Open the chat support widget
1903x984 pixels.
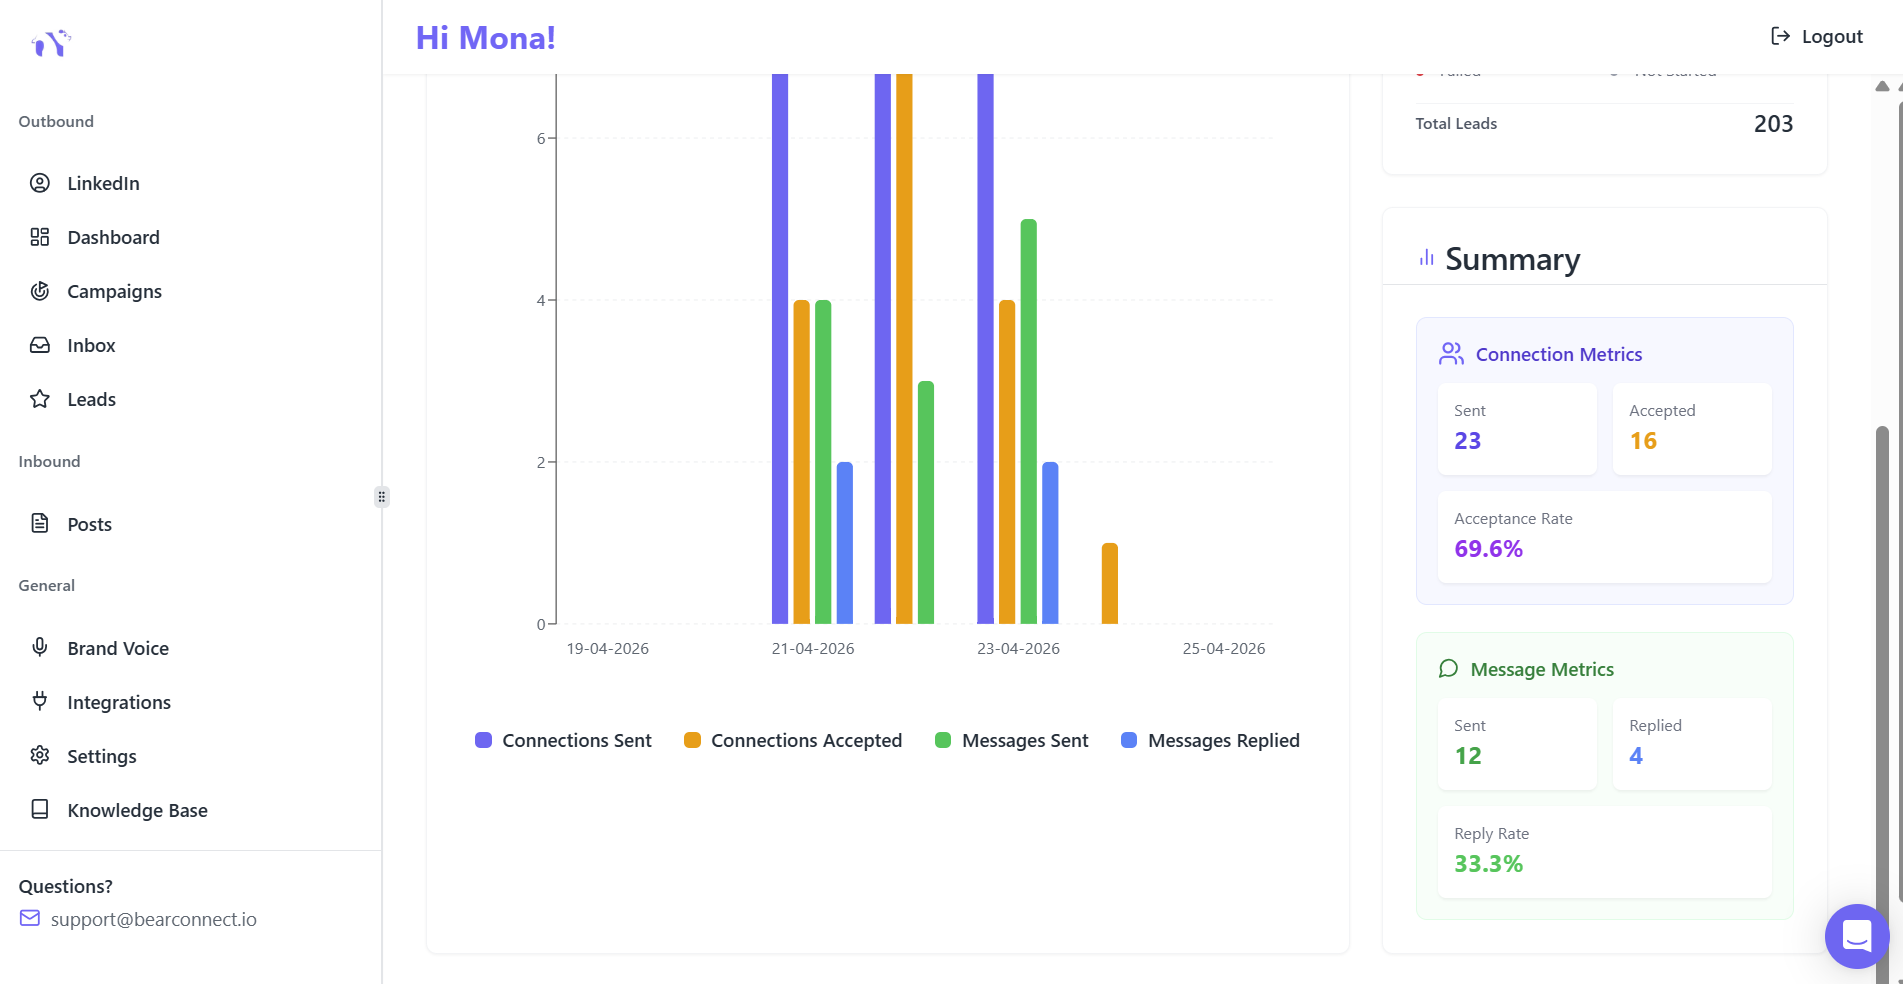1856,936
